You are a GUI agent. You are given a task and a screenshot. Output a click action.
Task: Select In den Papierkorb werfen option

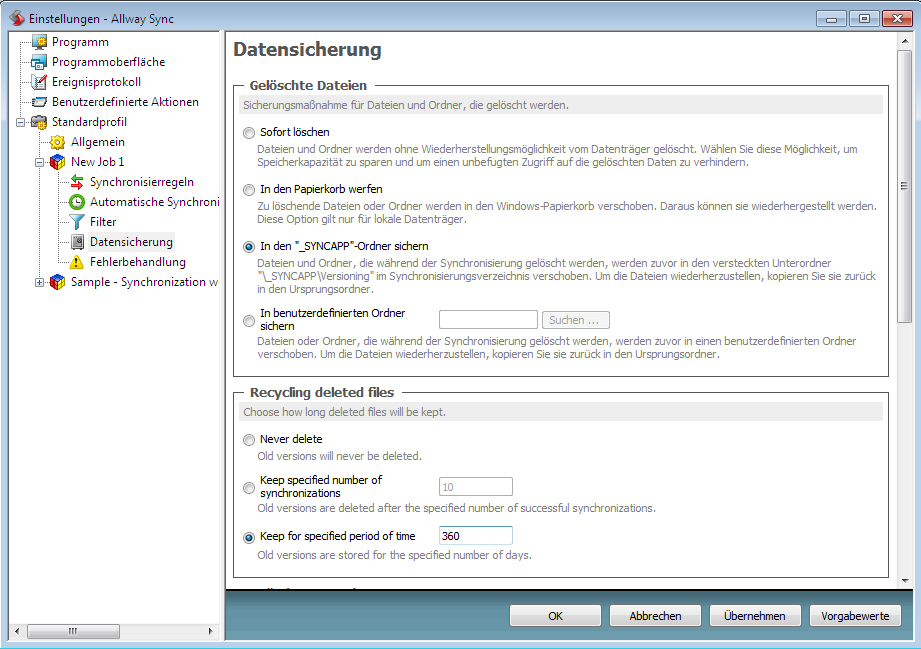point(249,190)
